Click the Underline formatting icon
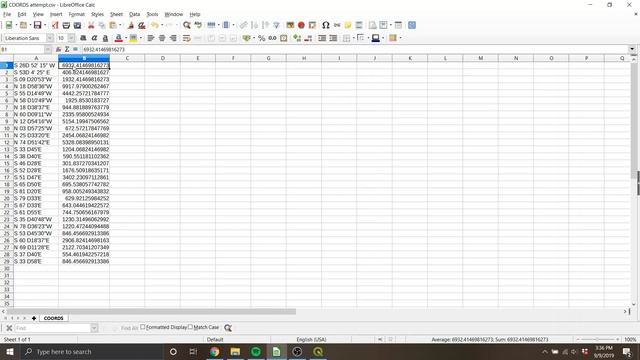Image resolution: width=640 pixels, height=360 pixels. 105,38
